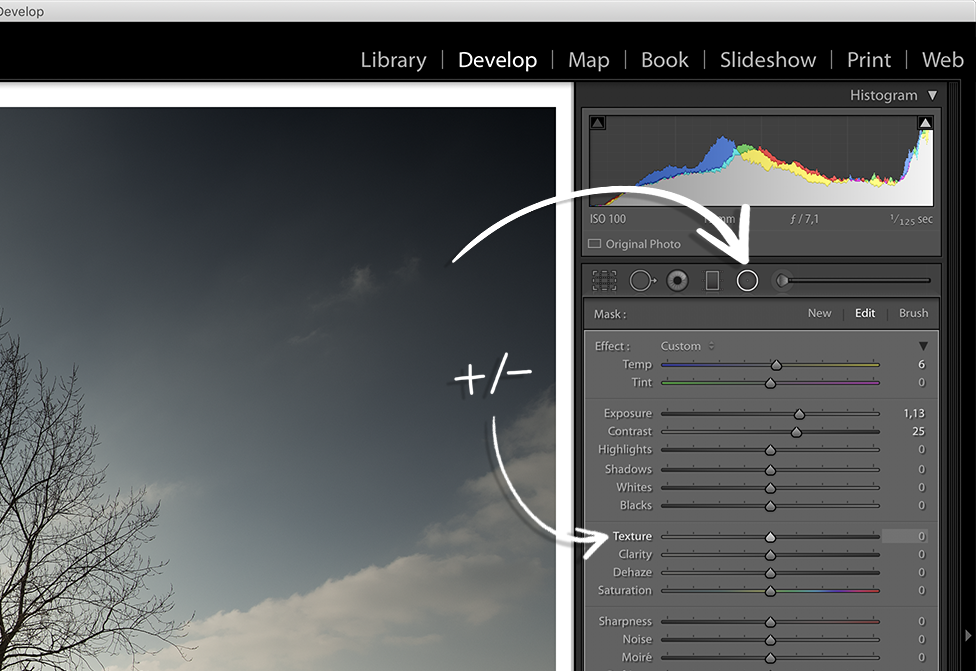The image size is (976, 671).
Task: Click the Sharpness slider handle
Action: click(771, 622)
